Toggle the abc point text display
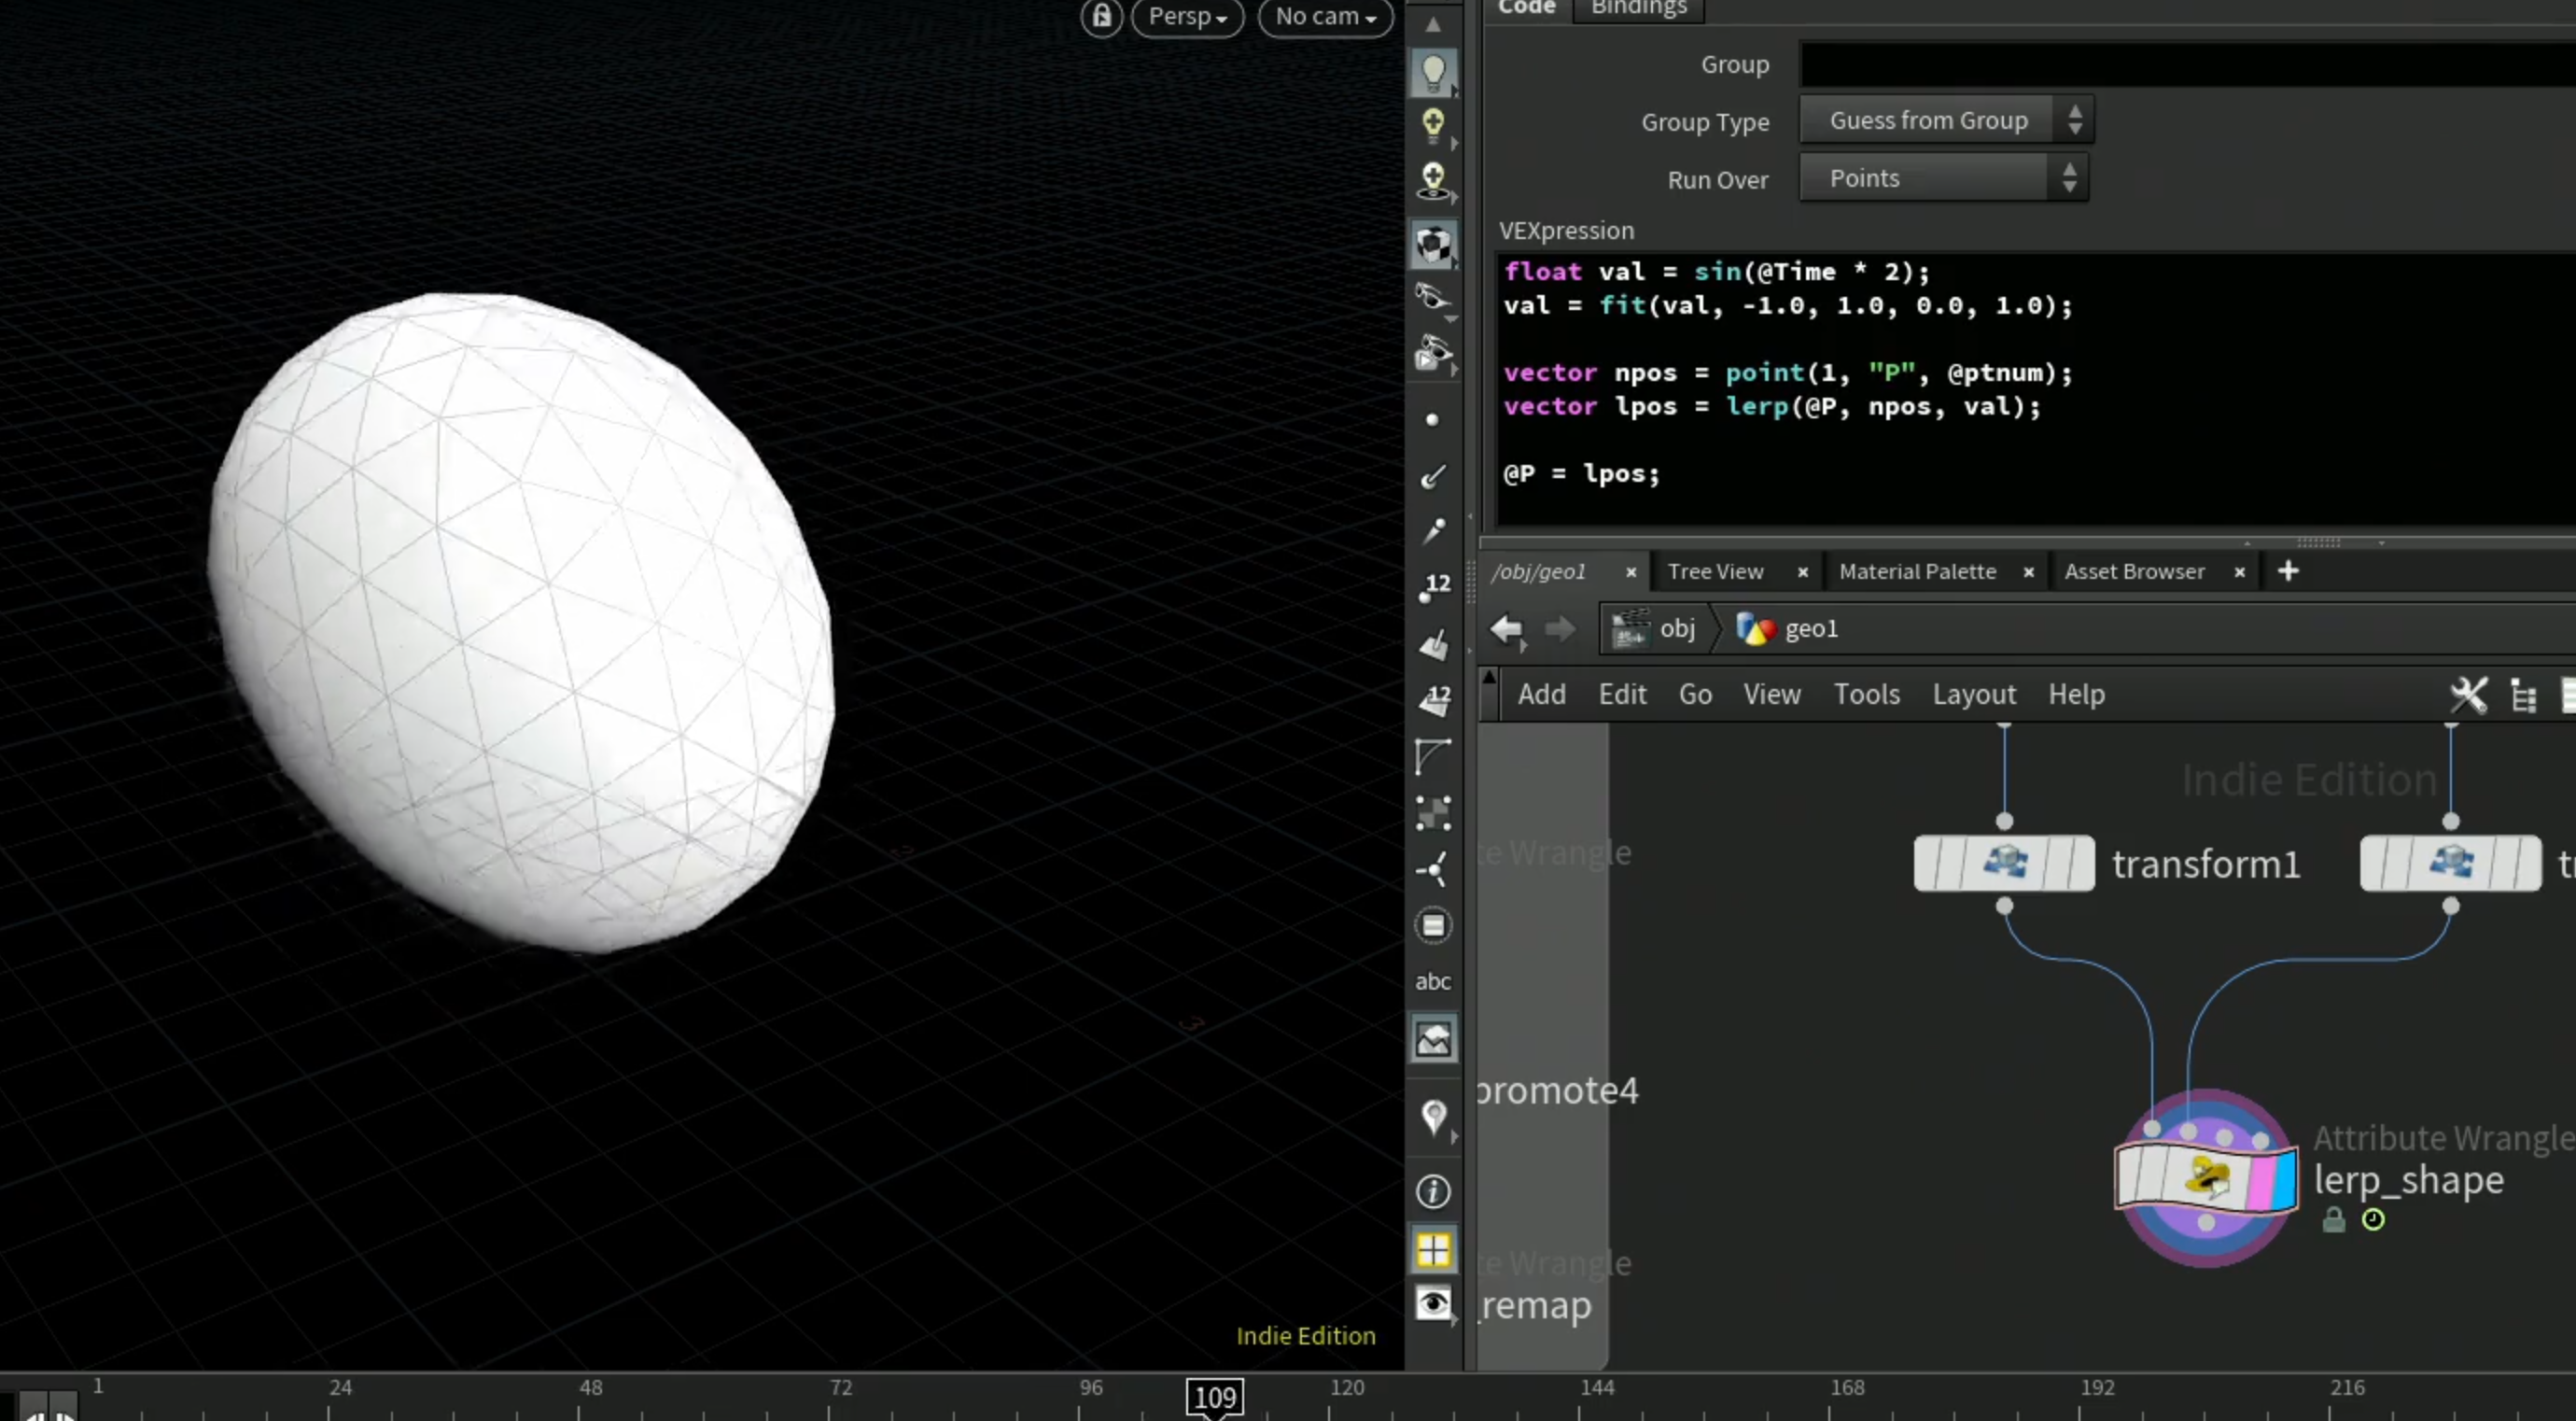This screenshot has height=1421, width=2576. (1433, 981)
